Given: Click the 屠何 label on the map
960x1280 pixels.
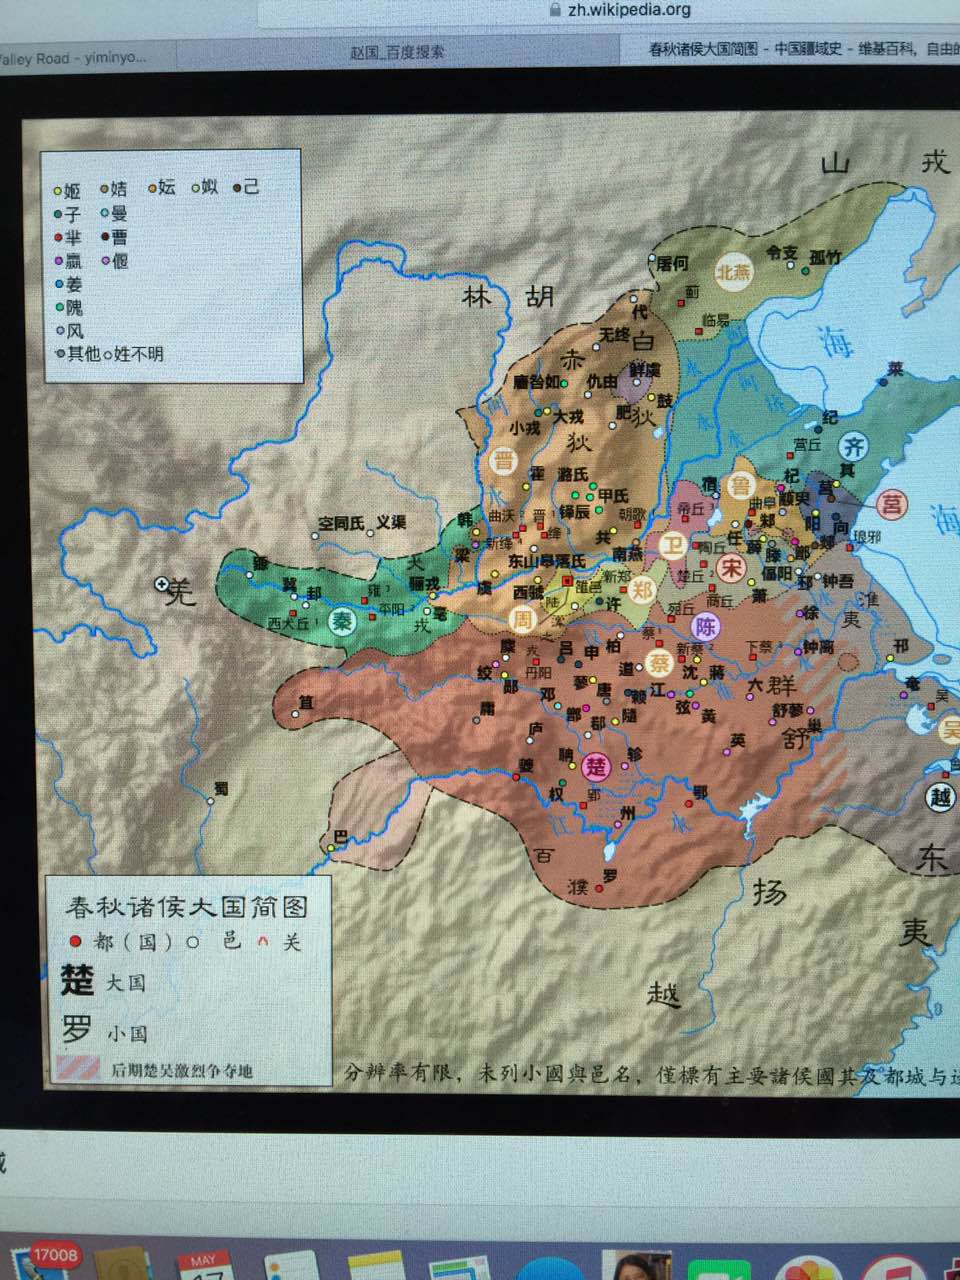Looking at the screenshot, I should tap(672, 263).
